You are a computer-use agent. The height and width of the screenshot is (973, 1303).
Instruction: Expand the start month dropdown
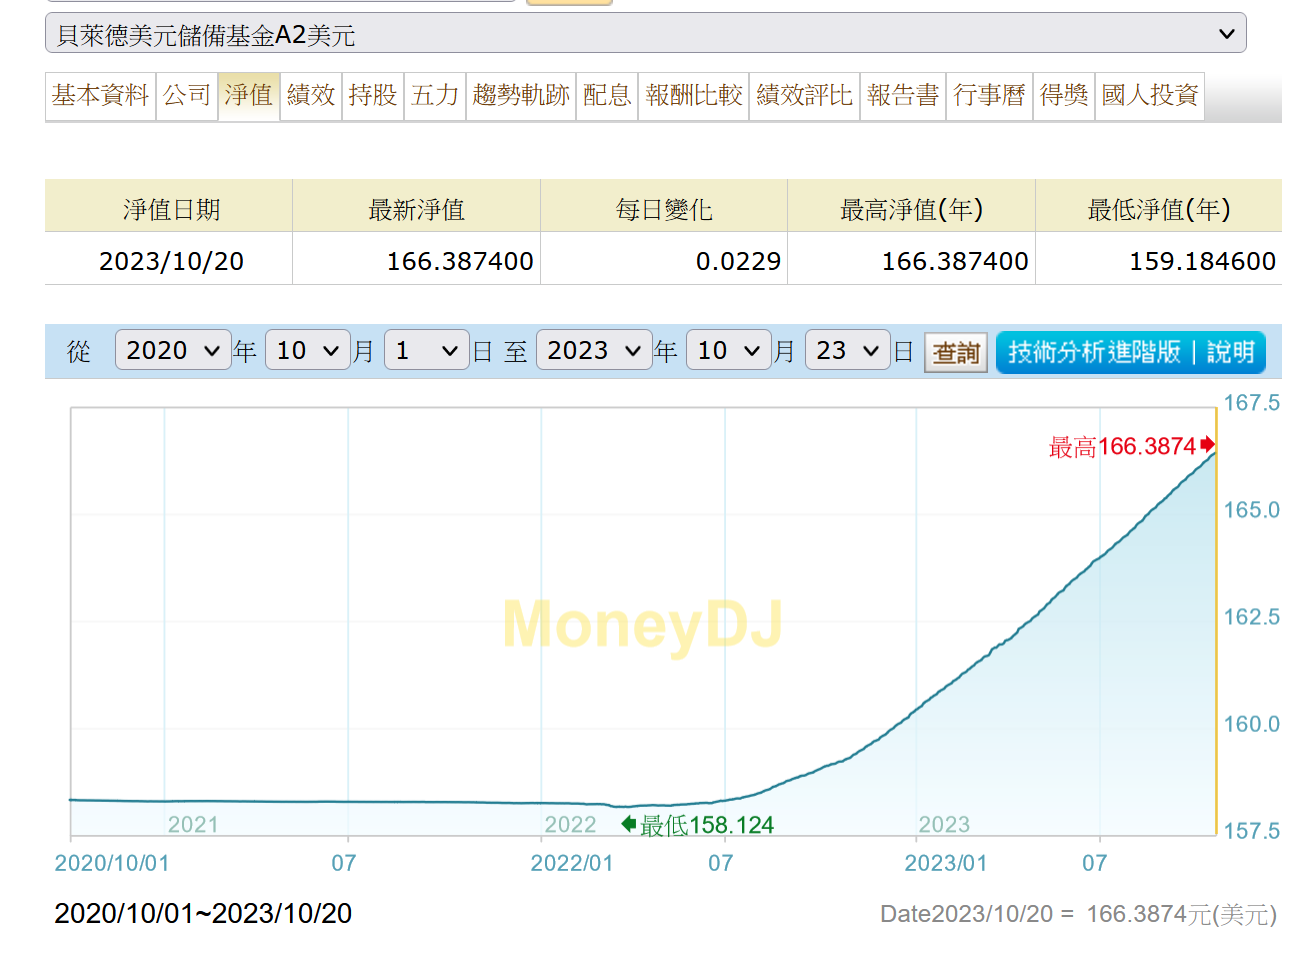[308, 351]
